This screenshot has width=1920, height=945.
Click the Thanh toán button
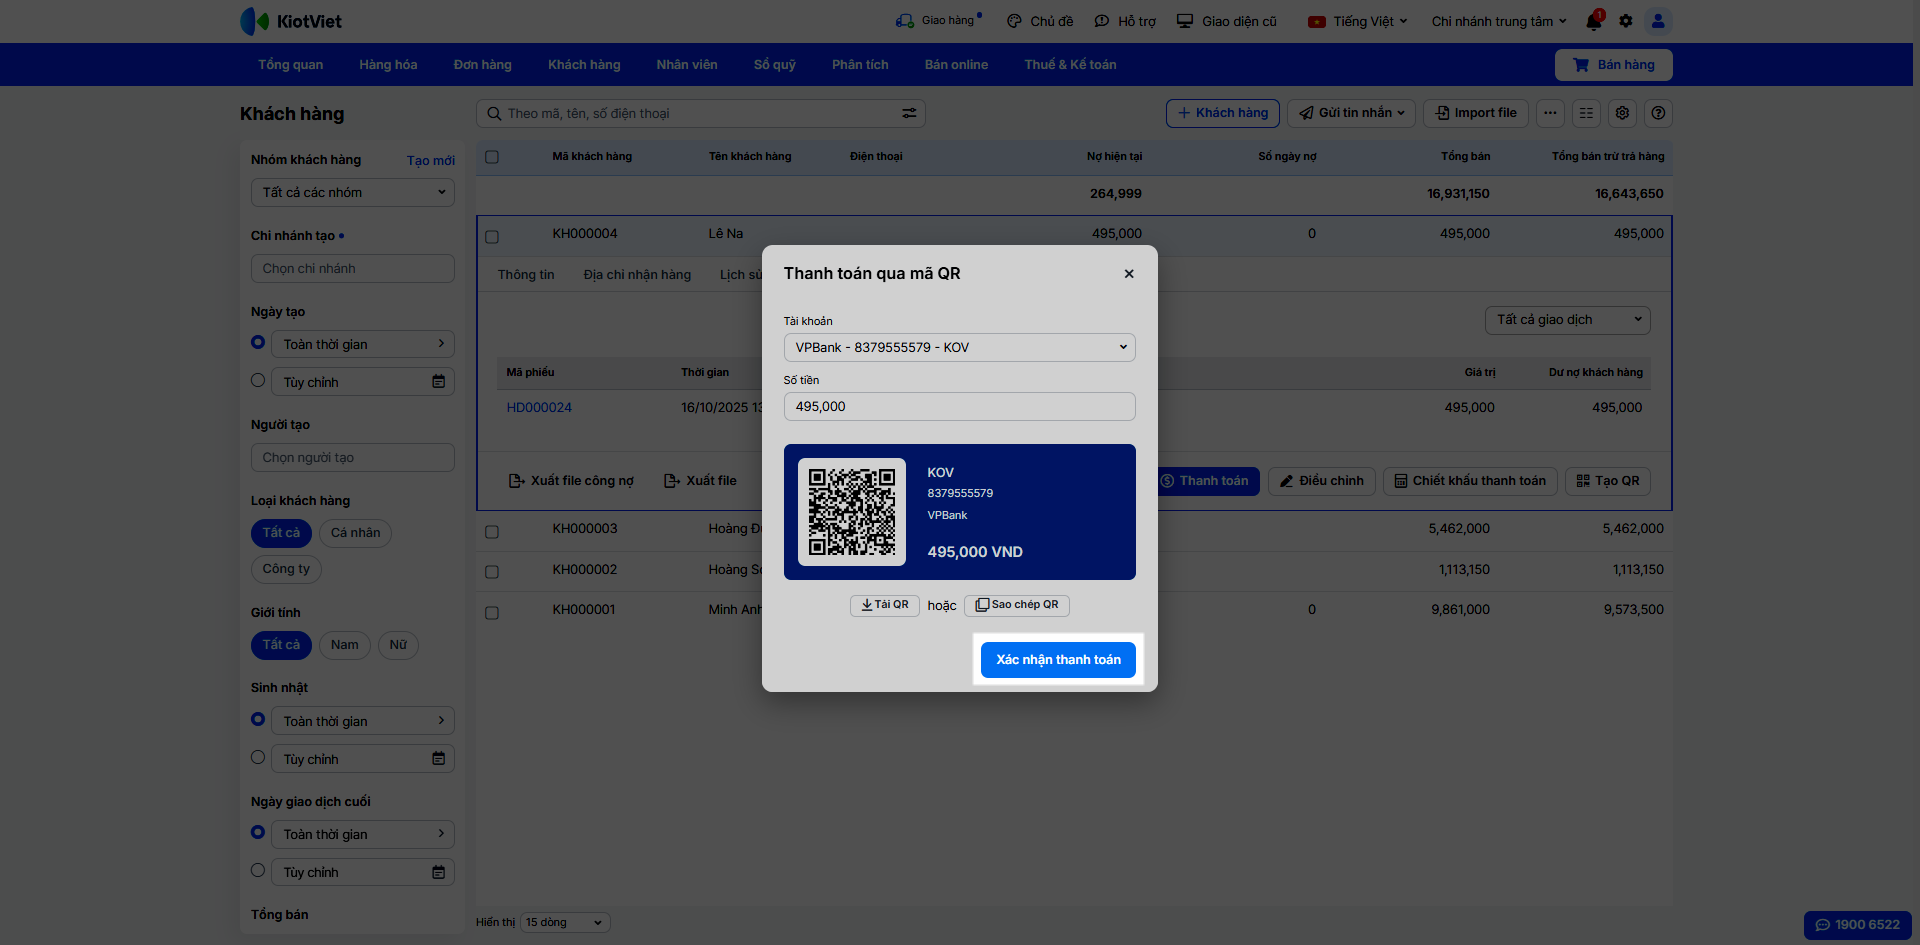(x=1208, y=481)
